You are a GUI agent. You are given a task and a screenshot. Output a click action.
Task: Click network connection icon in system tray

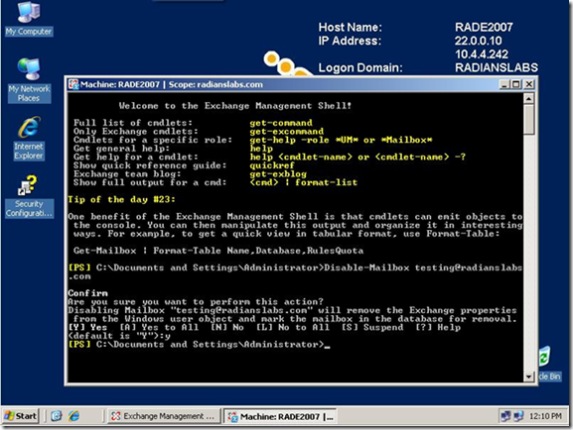[x=506, y=416]
